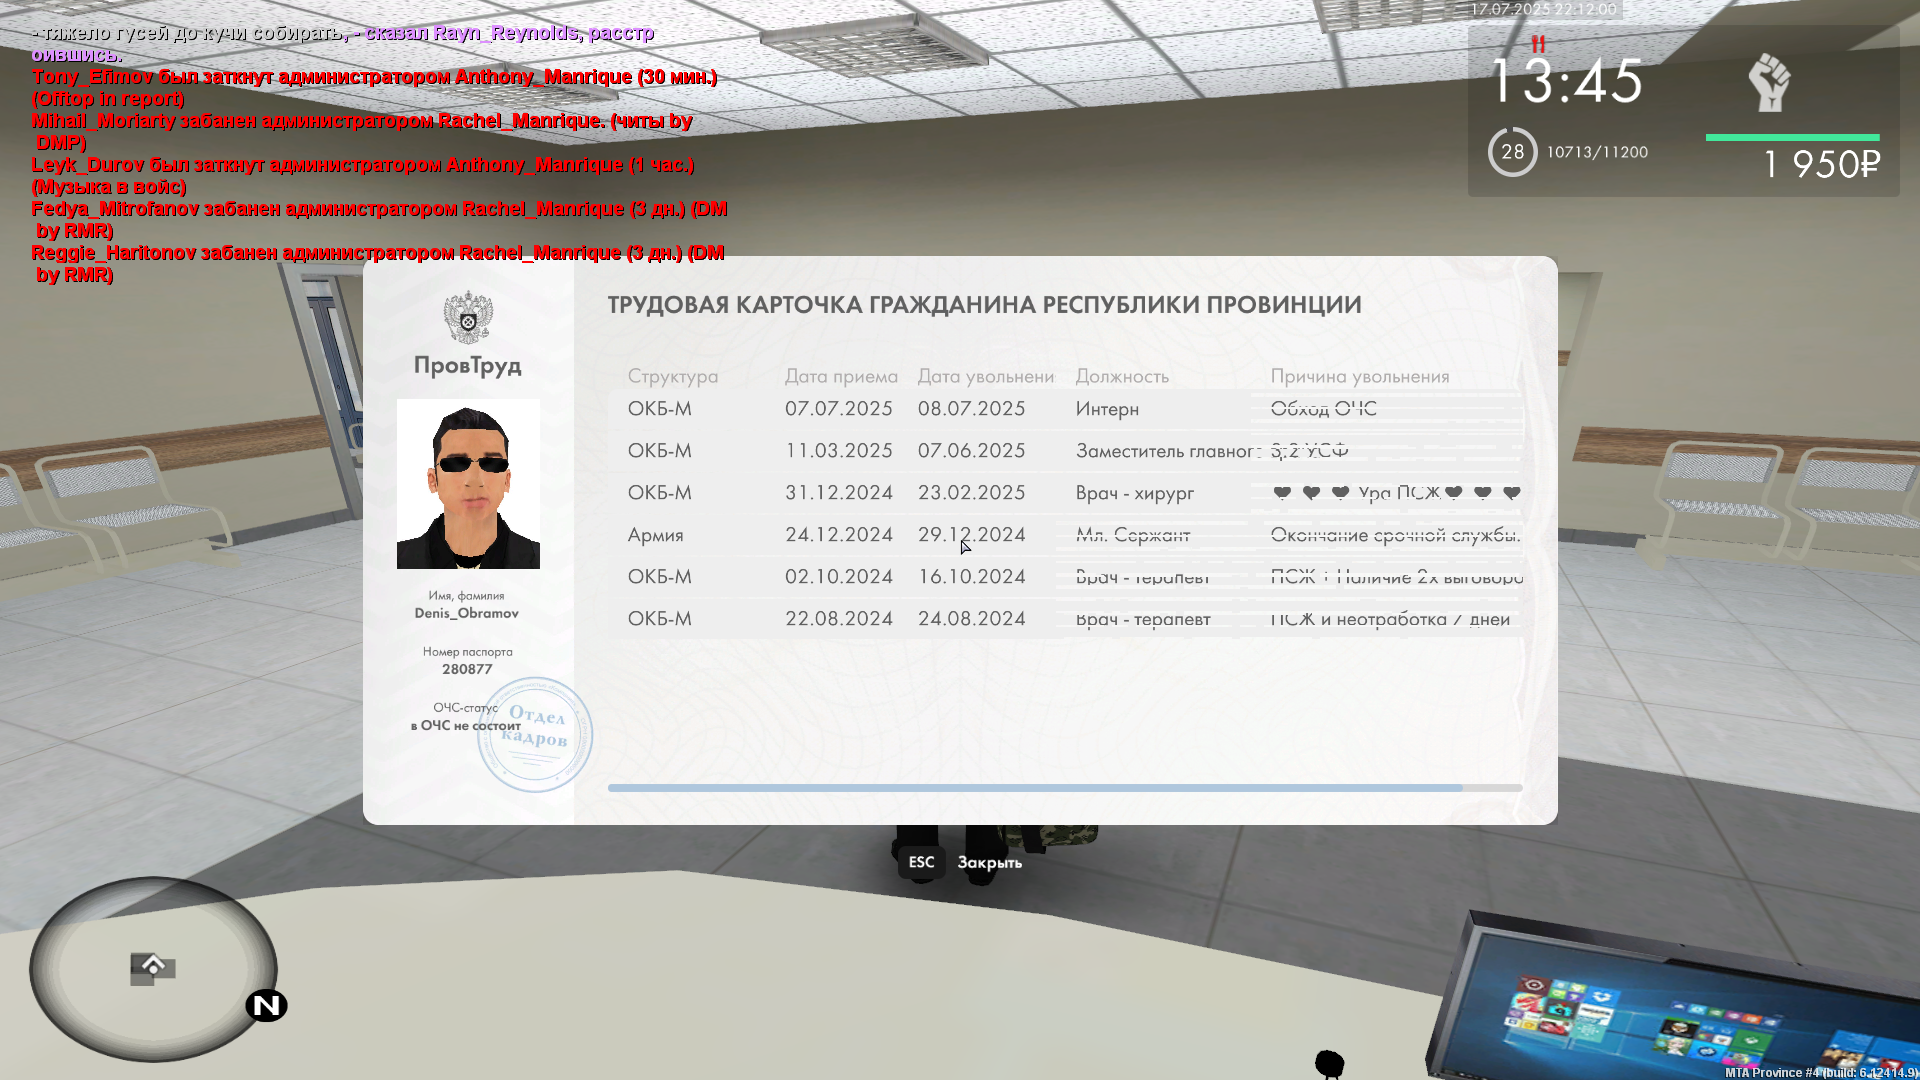Click the 1 950₽ money balance
Screen dimensions: 1920x1080
[1821, 164]
